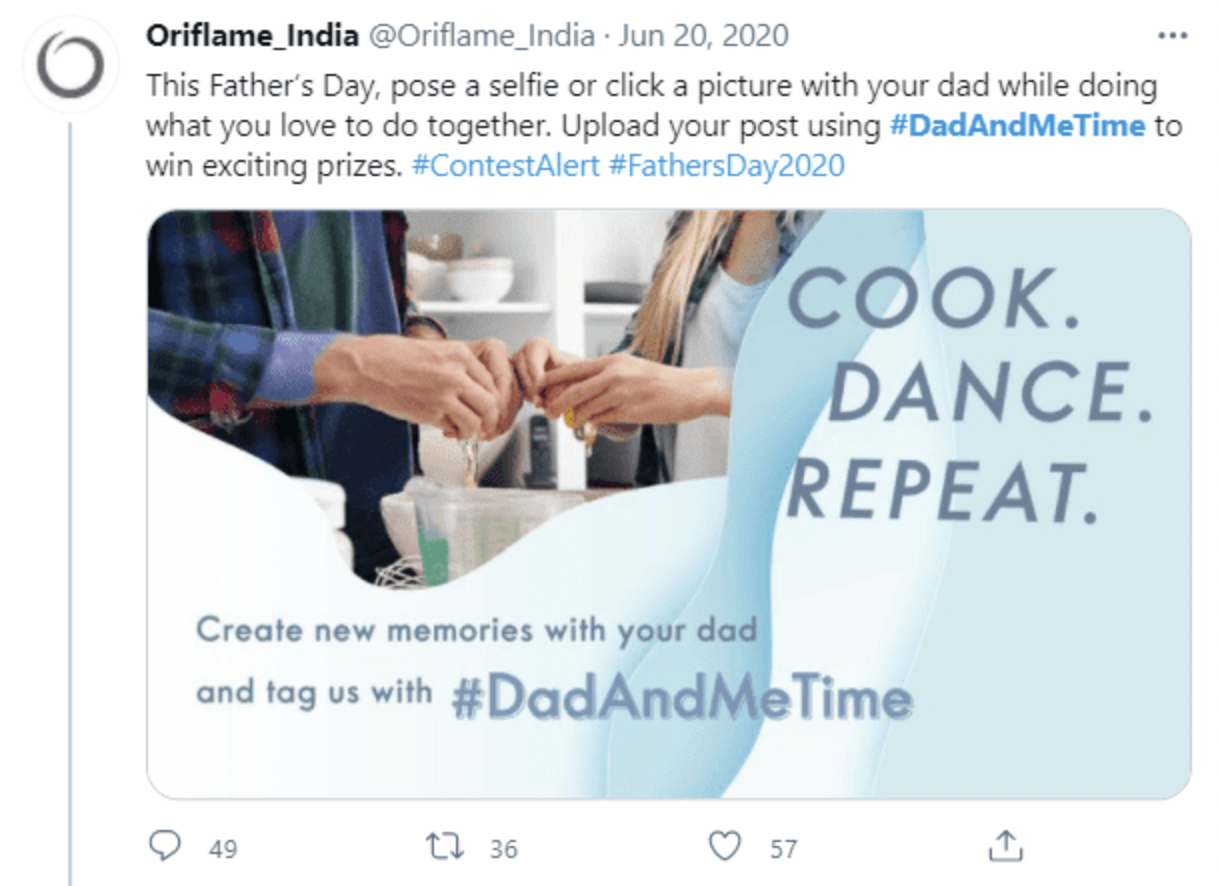Image resolution: width=1218 pixels, height=886 pixels.
Task: View the 49 replies count
Action: 223,849
